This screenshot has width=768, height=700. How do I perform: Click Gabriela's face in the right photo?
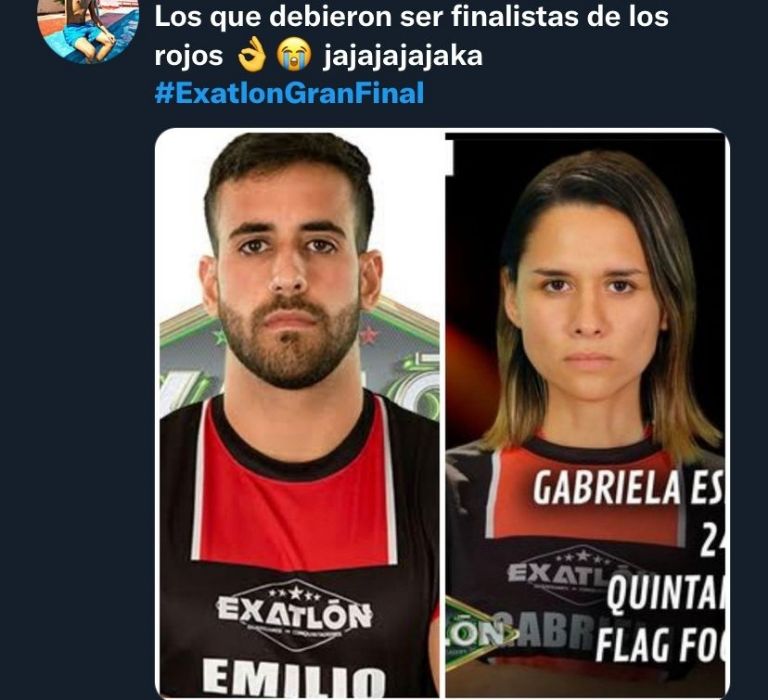pyautogui.click(x=588, y=304)
